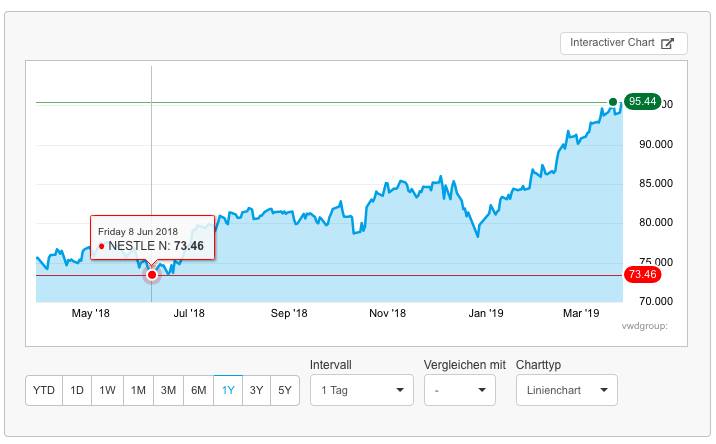Click the green 95.44 price label
The width and height of the screenshot is (716, 444).
tap(642, 102)
